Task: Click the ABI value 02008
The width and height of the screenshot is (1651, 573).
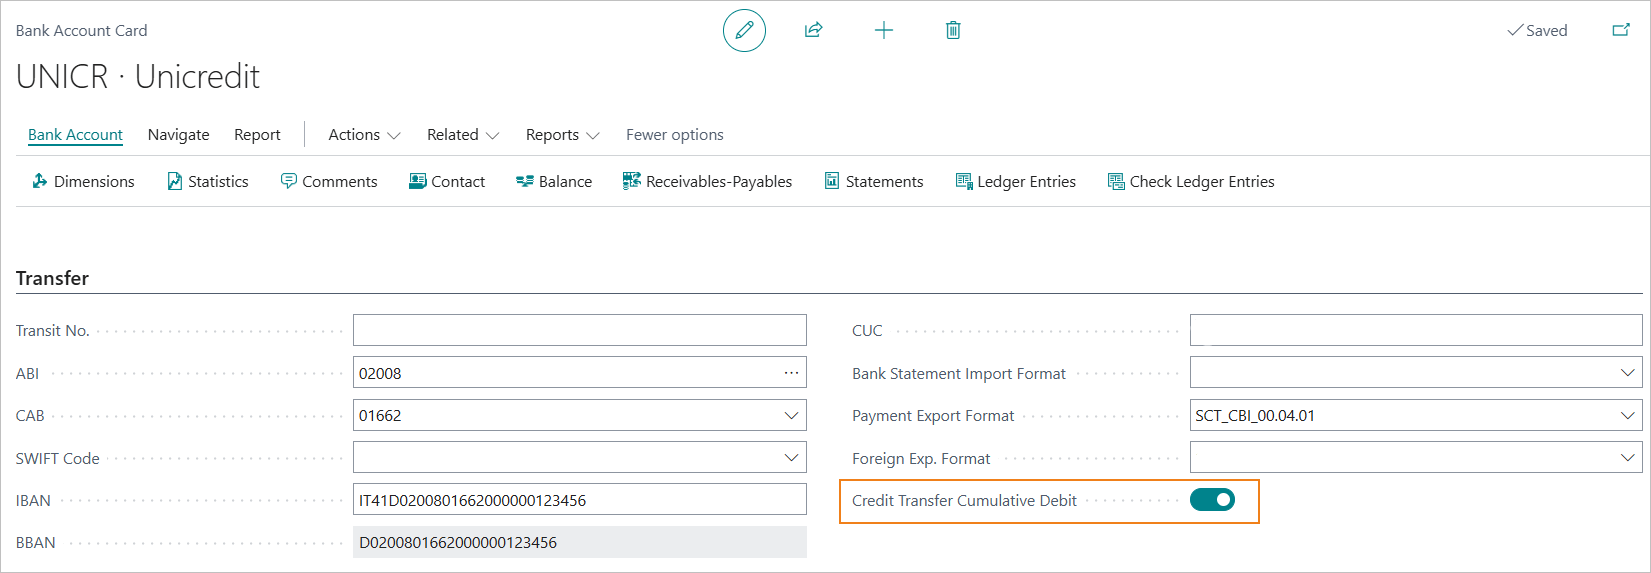Action: 380,373
